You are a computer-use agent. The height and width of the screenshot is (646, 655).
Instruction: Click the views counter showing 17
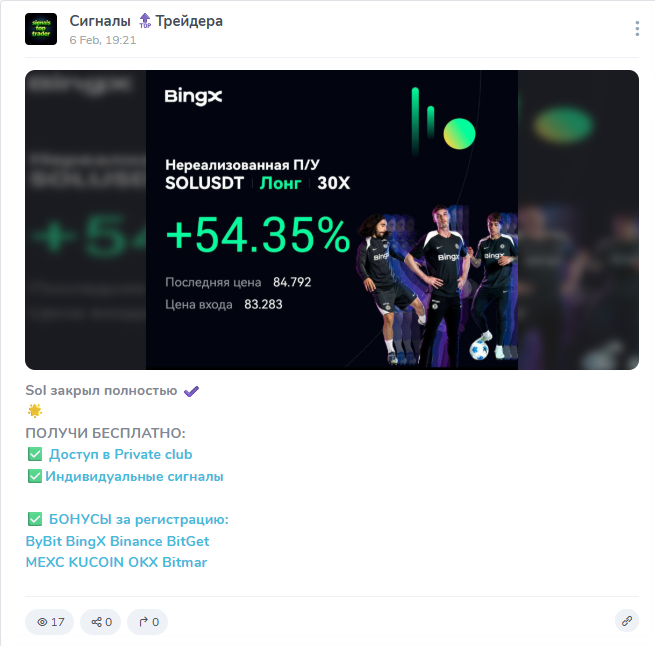coord(50,622)
